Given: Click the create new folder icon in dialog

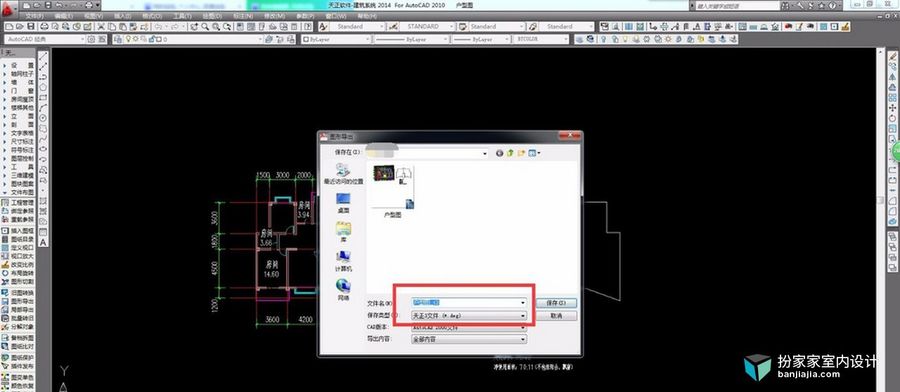Looking at the screenshot, I should 521,153.
